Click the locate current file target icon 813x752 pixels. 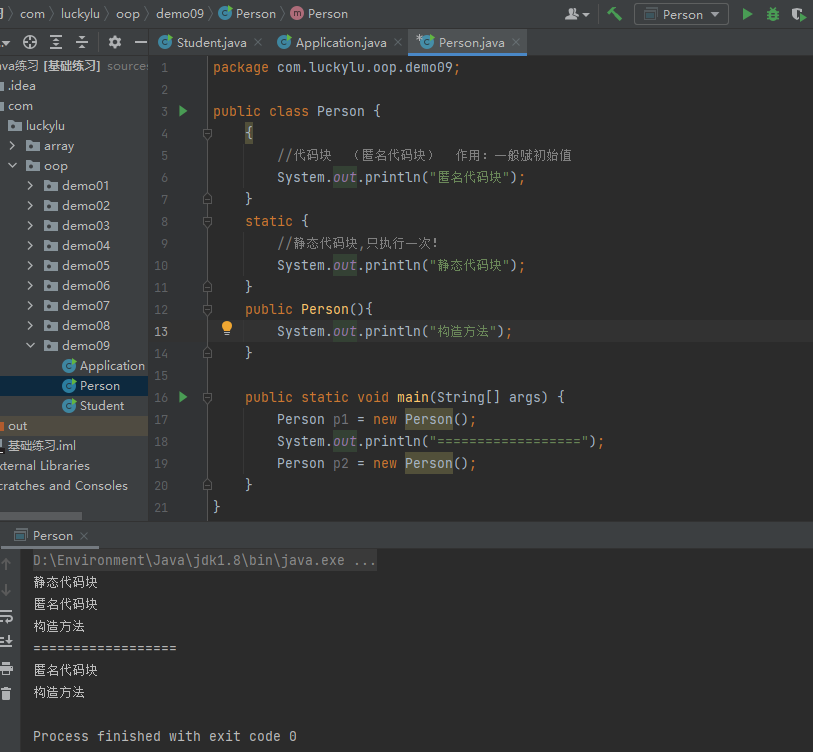point(30,42)
